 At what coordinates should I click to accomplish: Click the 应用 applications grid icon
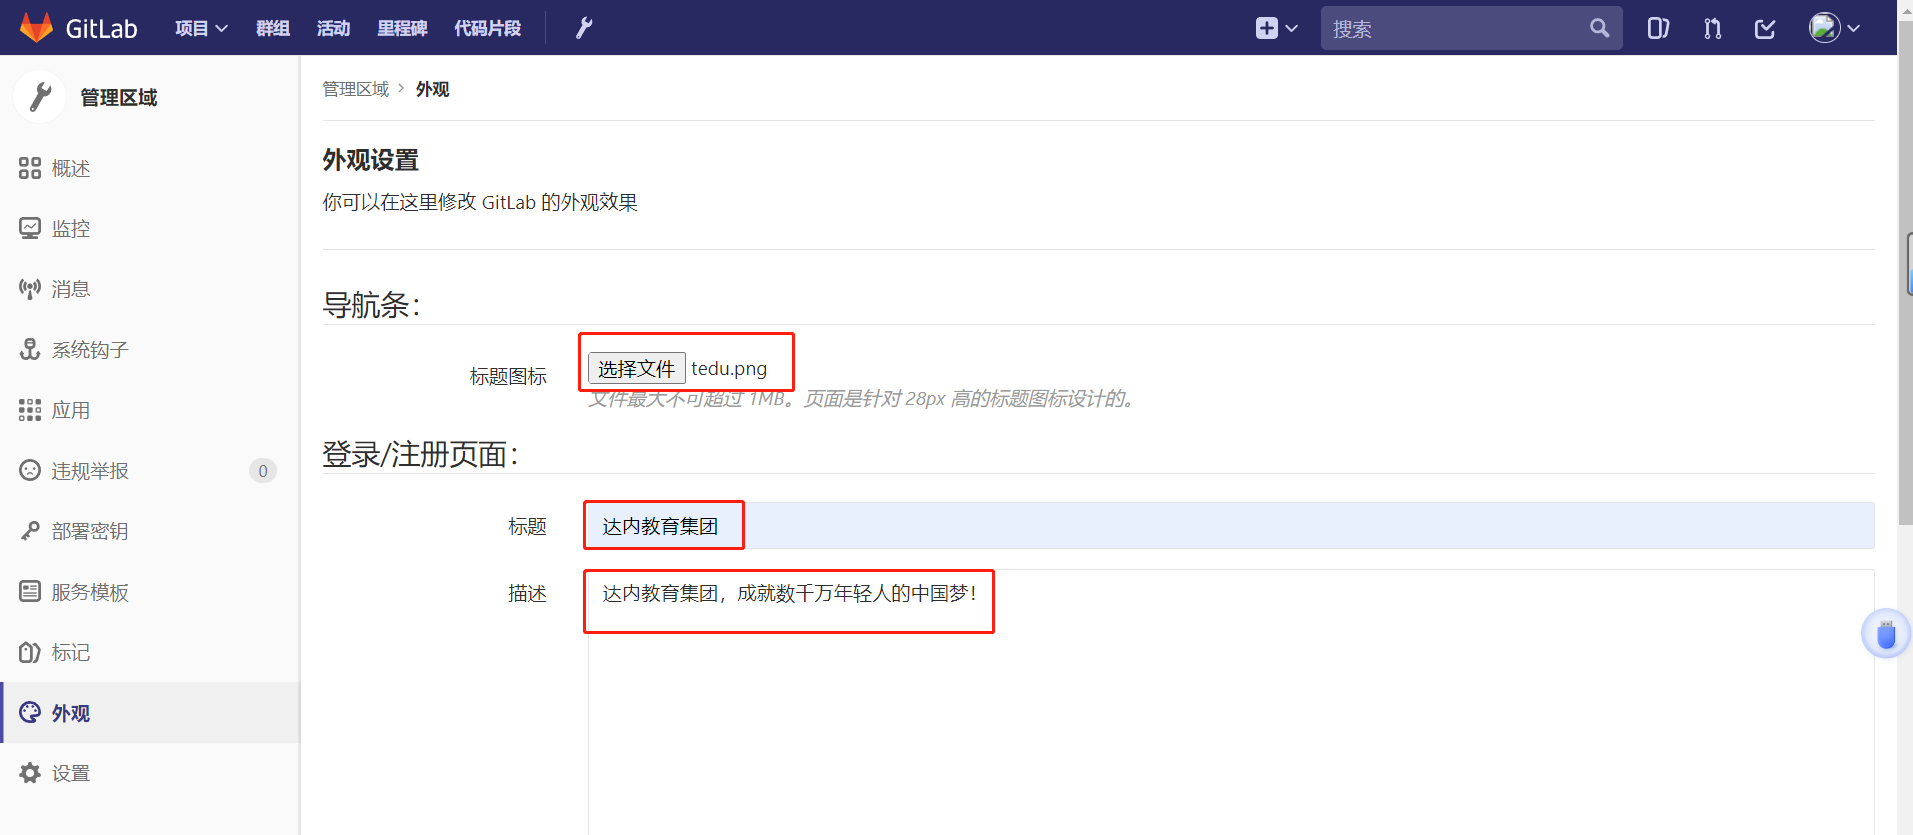coord(30,410)
